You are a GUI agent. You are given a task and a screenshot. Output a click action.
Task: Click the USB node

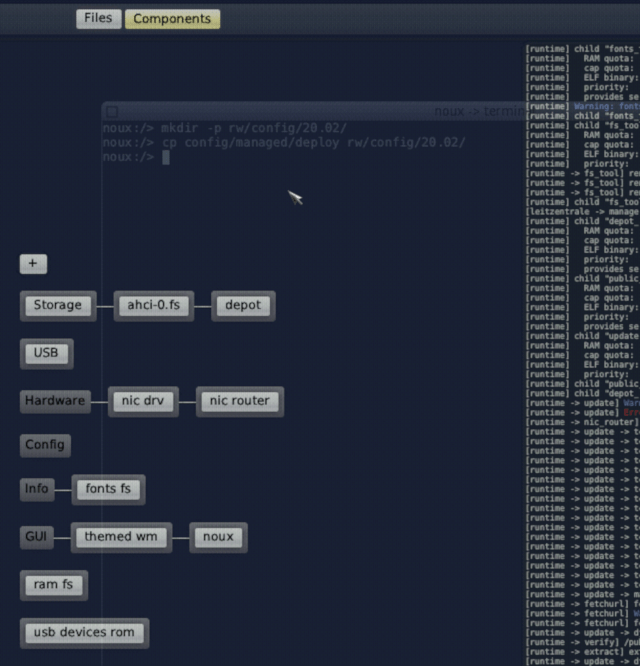[x=46, y=353]
